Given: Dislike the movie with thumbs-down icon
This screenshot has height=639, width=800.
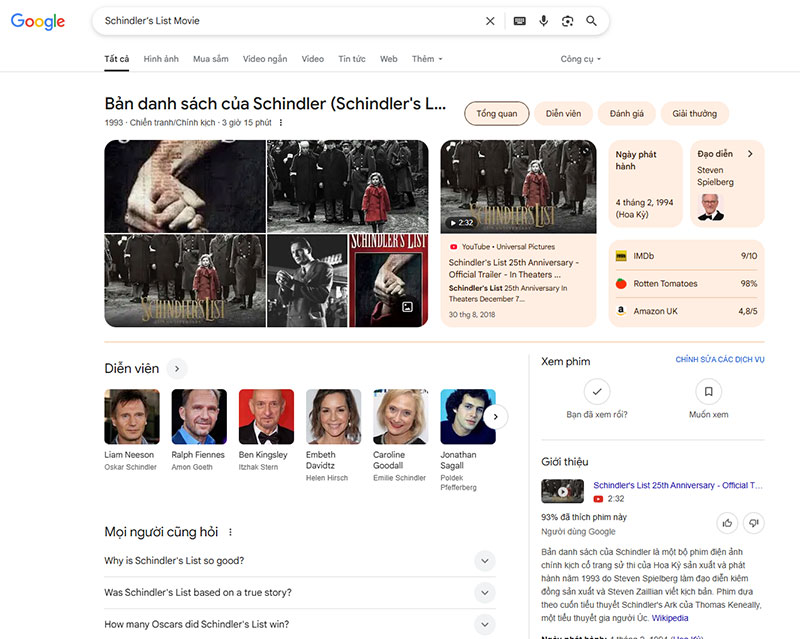Looking at the screenshot, I should coord(754,523).
